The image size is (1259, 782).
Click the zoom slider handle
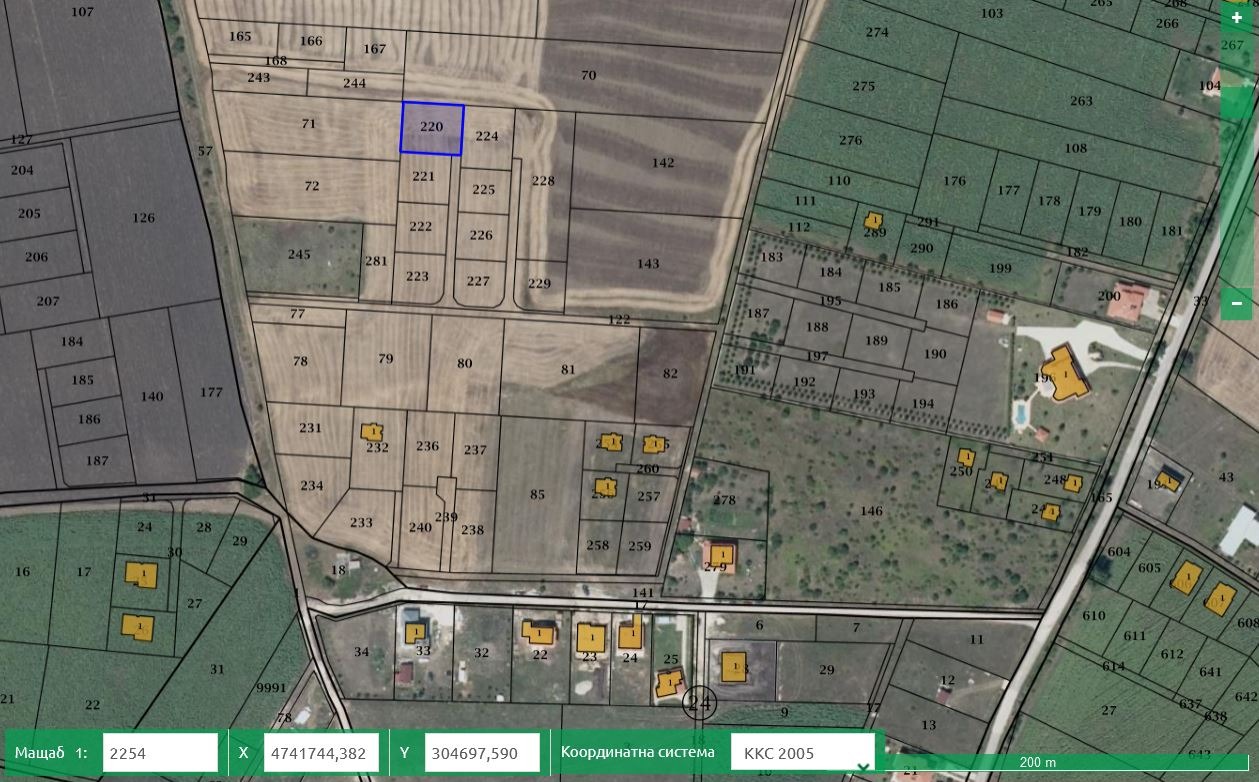[x=1237, y=103]
